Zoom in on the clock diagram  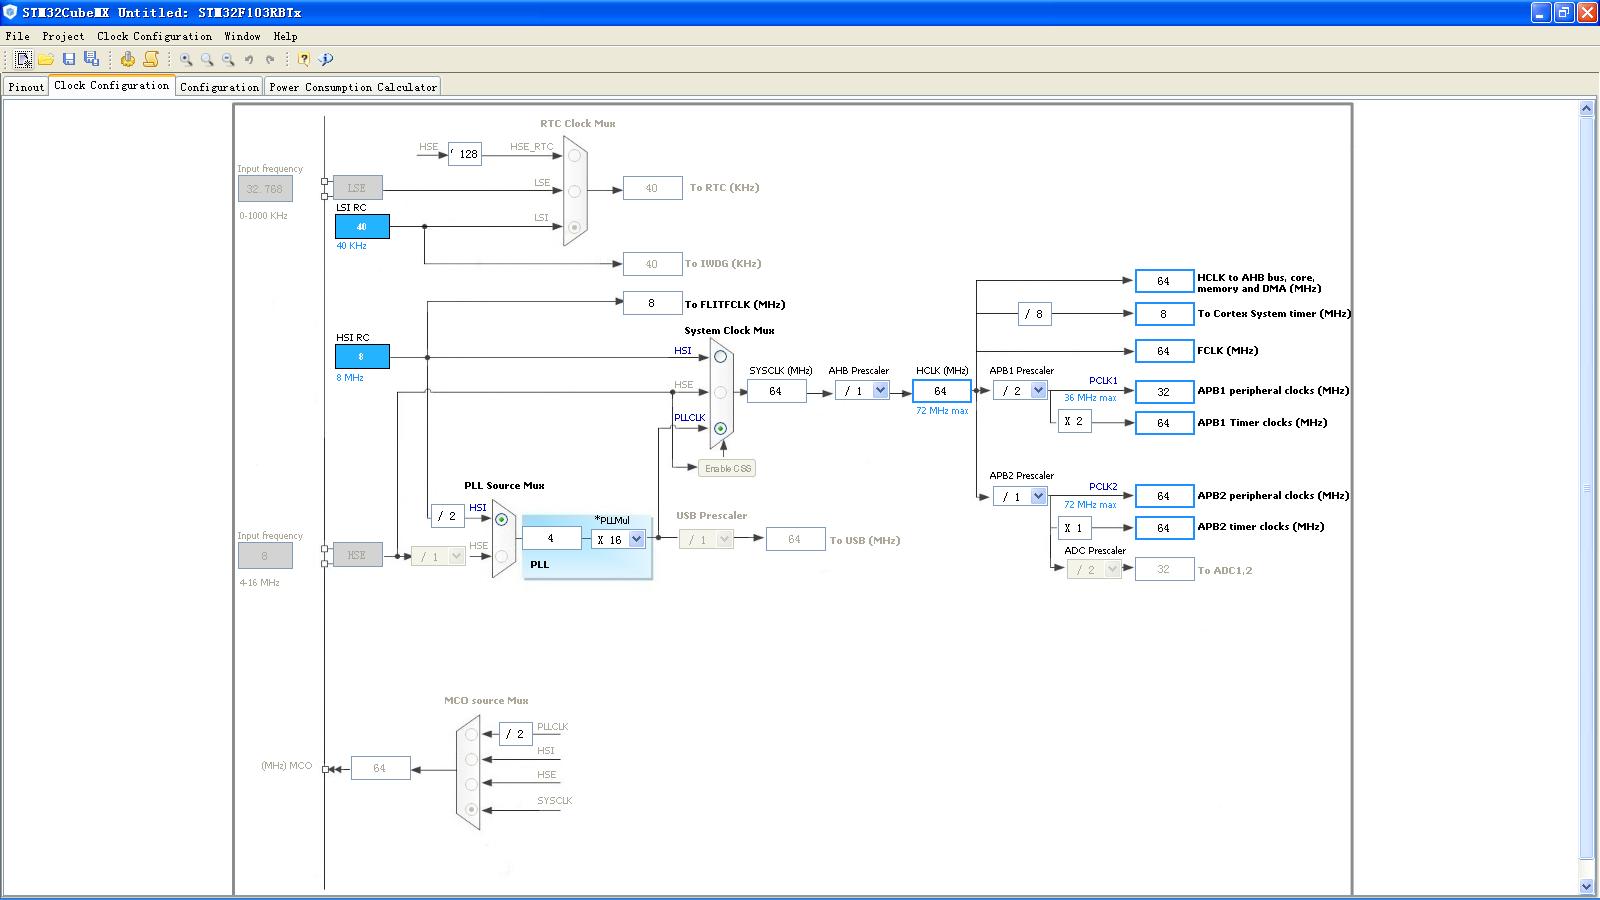click(186, 60)
